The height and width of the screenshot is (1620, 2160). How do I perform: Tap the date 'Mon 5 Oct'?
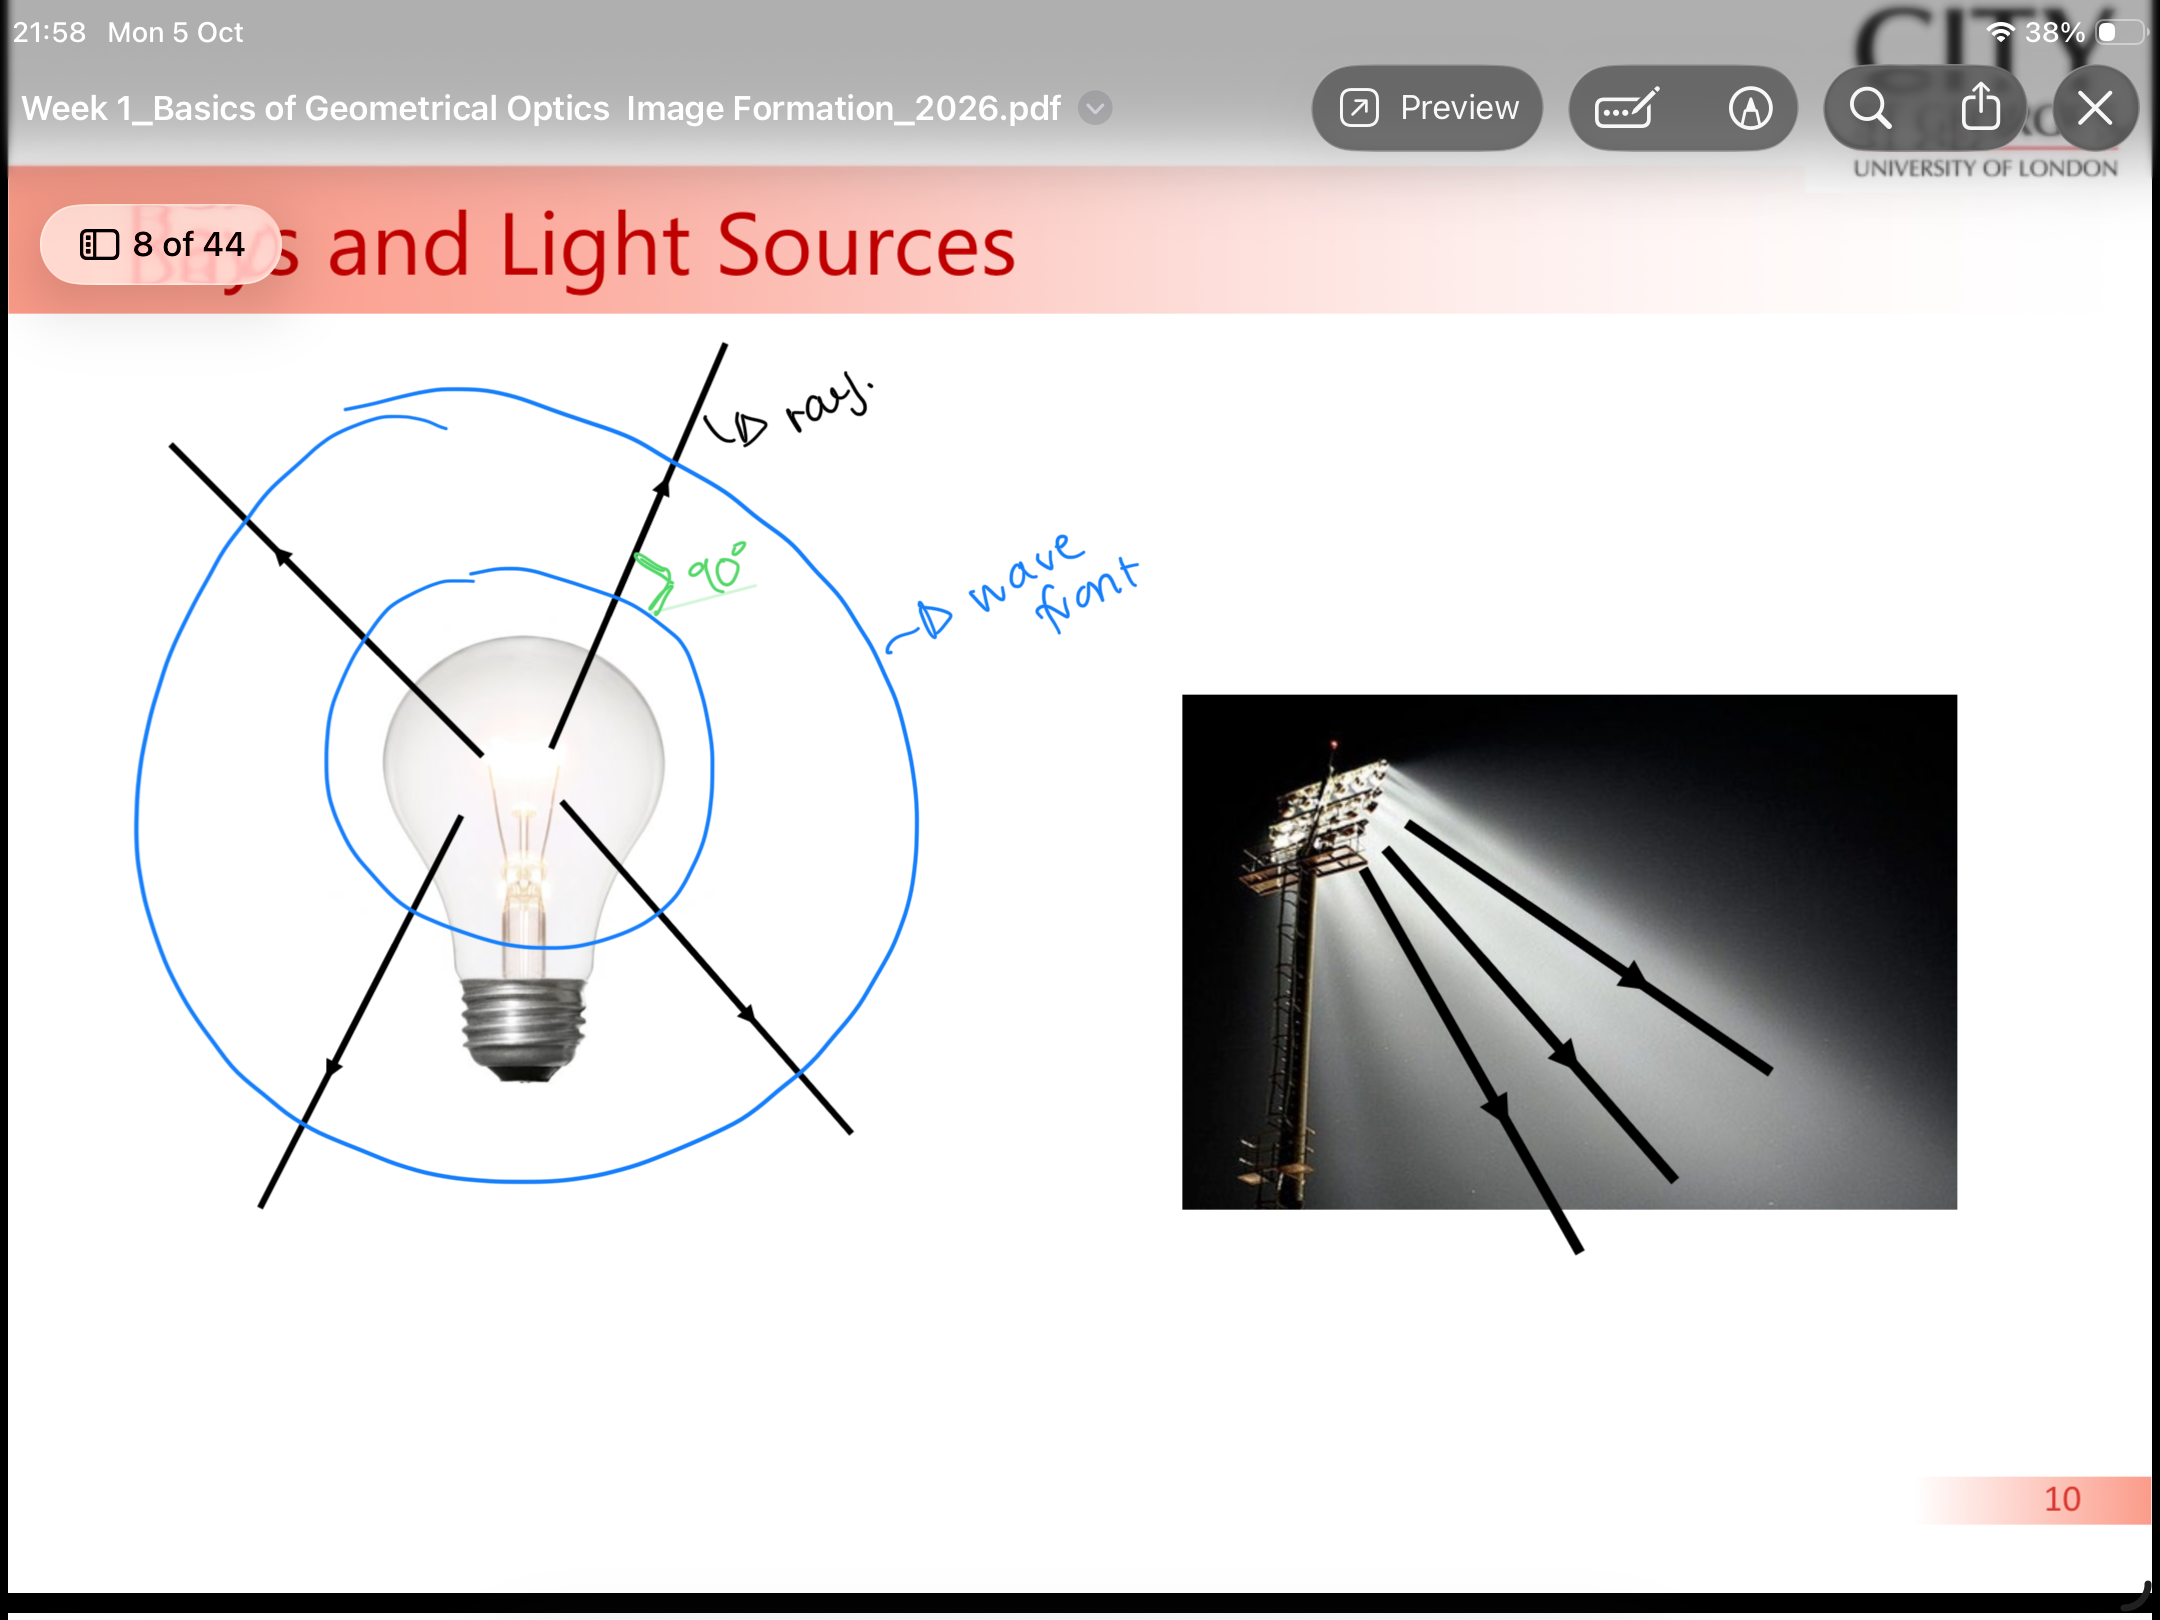[x=175, y=32]
